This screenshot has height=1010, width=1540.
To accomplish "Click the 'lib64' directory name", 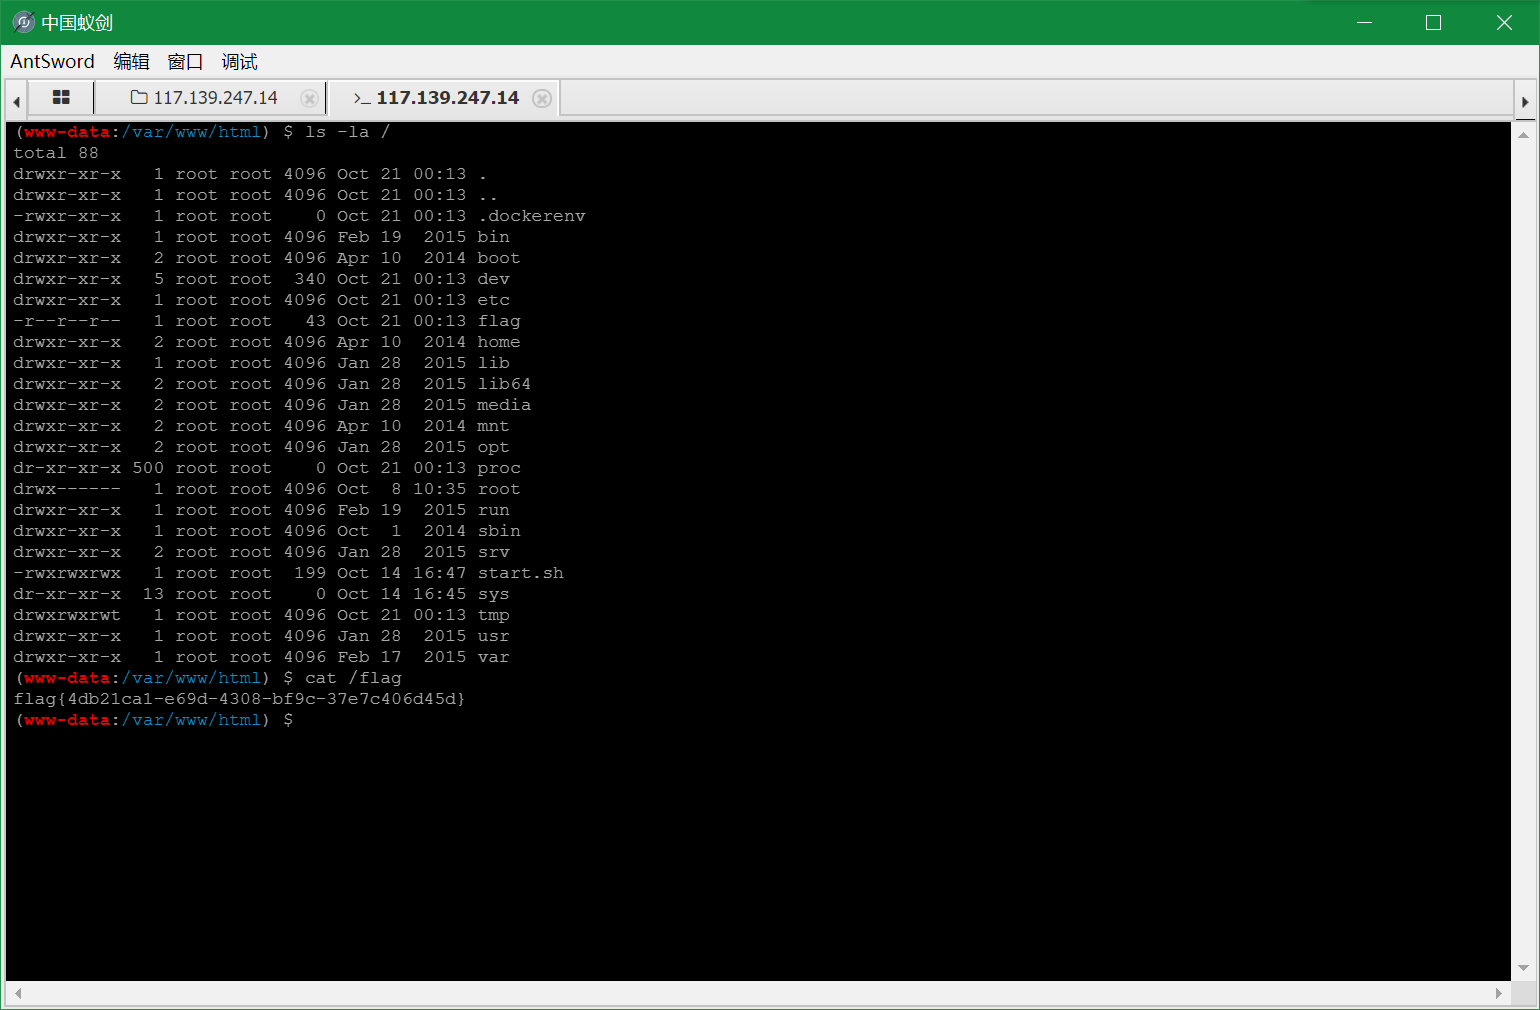I will point(504,384).
